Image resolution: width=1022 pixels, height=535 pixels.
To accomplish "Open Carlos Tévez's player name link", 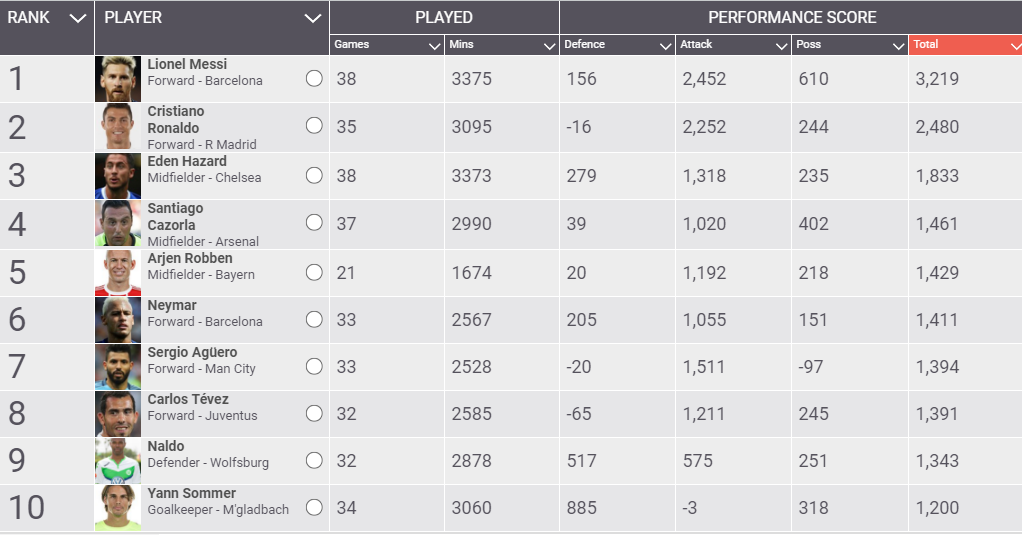I will pos(189,399).
